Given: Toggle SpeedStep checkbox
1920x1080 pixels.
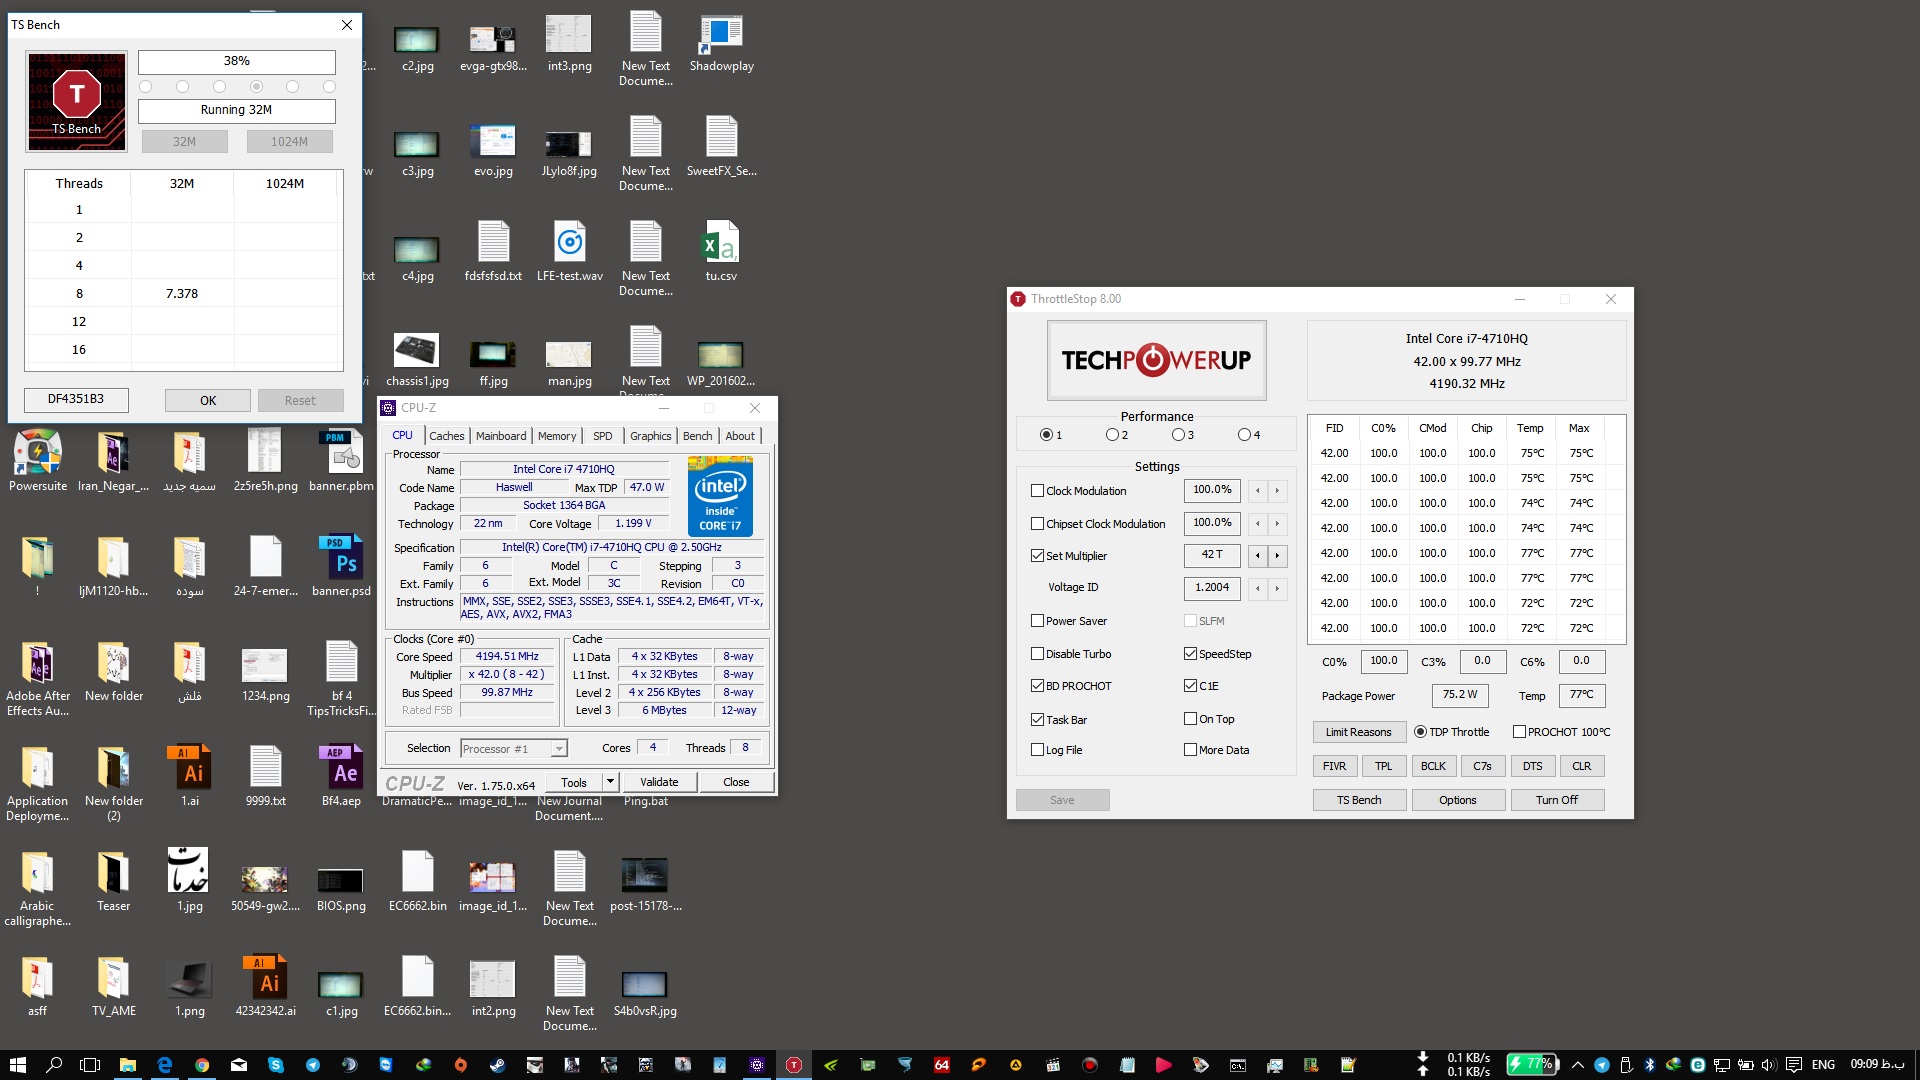Looking at the screenshot, I should [1190, 654].
